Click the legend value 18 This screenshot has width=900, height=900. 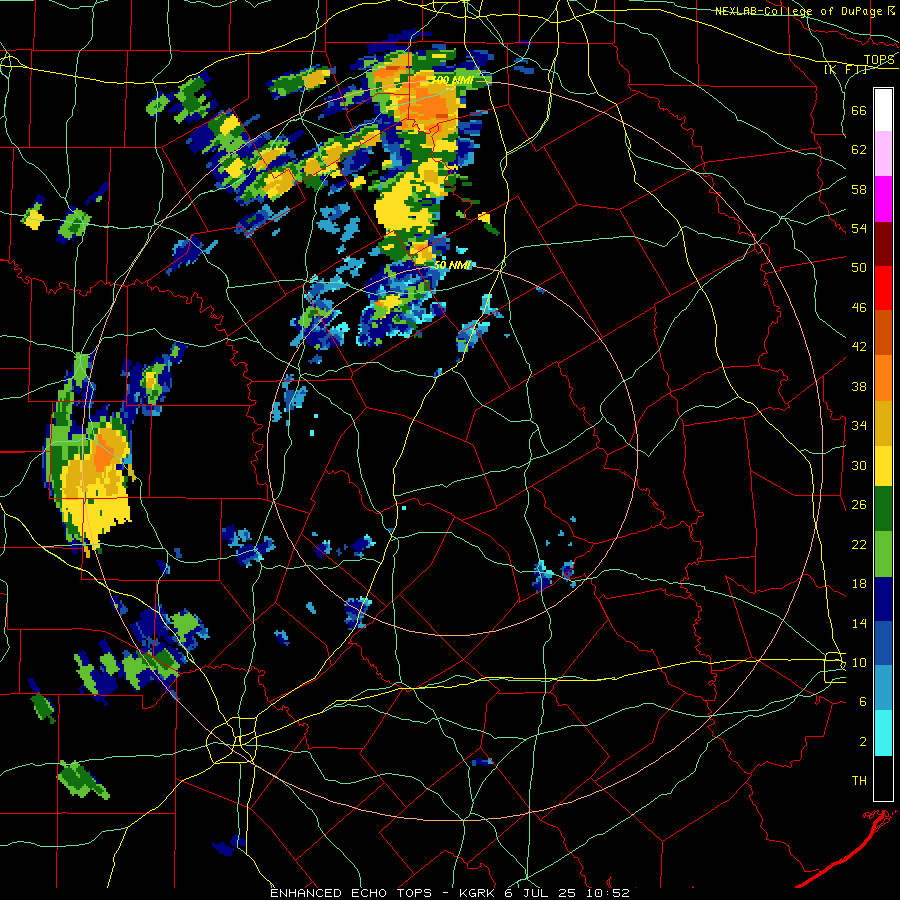point(859,584)
